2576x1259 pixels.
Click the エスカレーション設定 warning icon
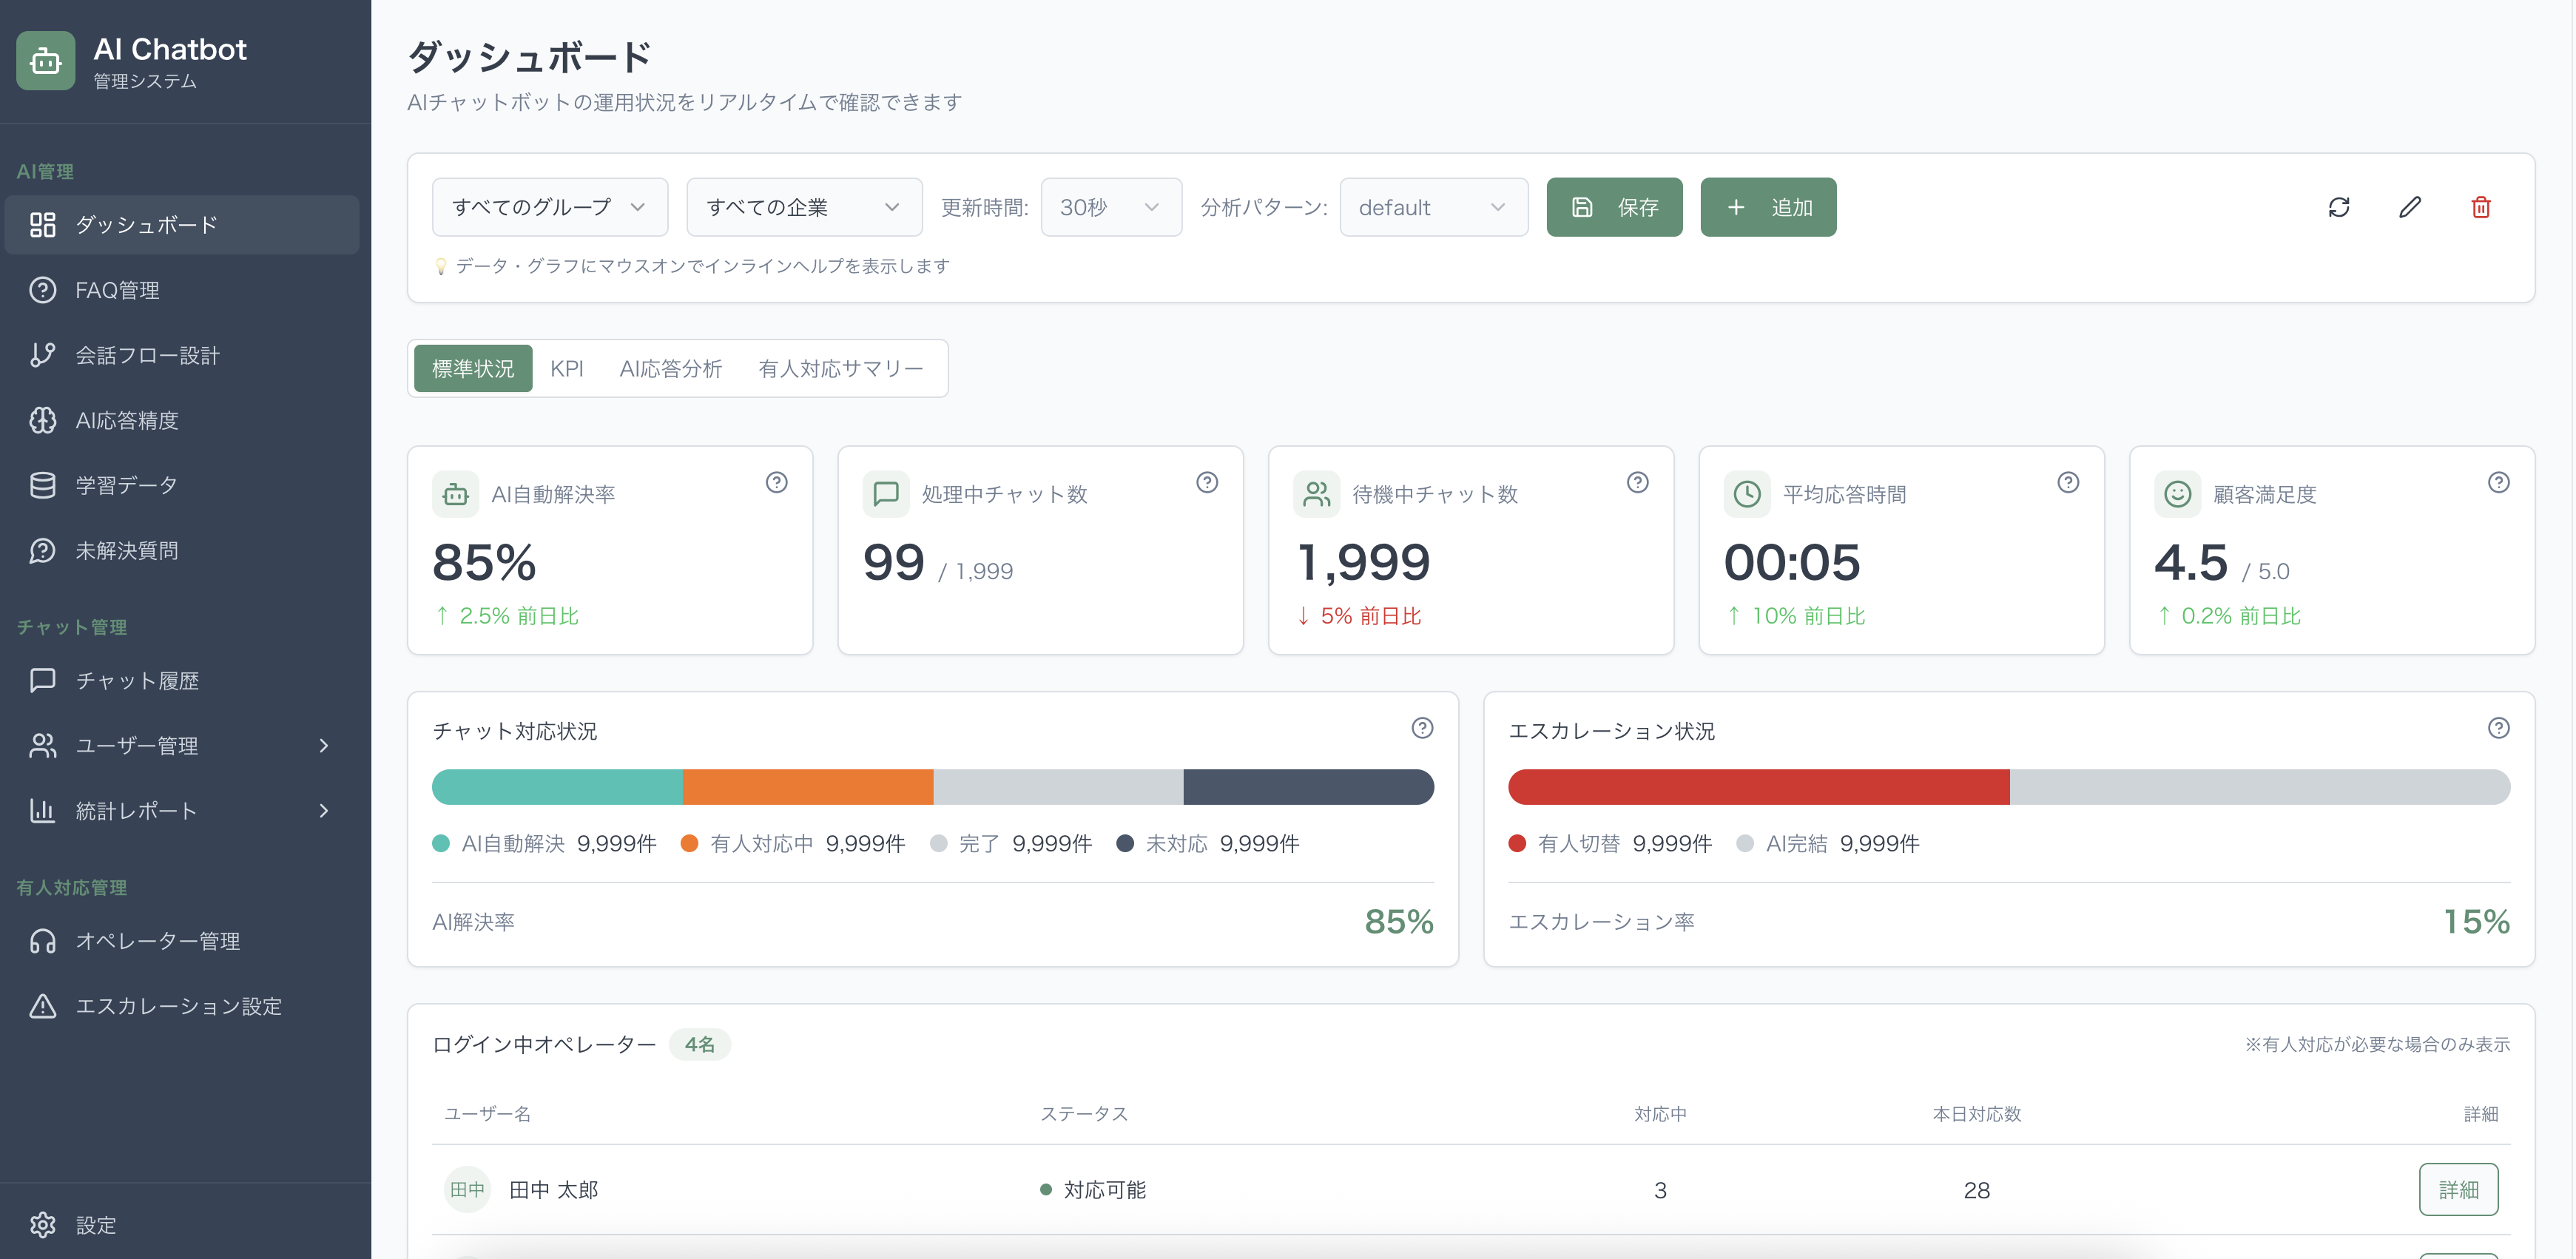click(42, 1006)
